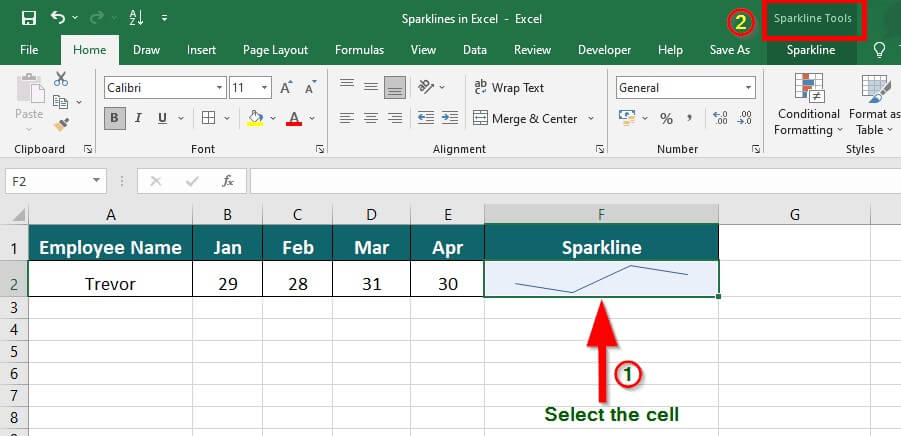Expand the General number format dropdown
Image resolution: width=901 pixels, height=436 pixels.
(747, 88)
